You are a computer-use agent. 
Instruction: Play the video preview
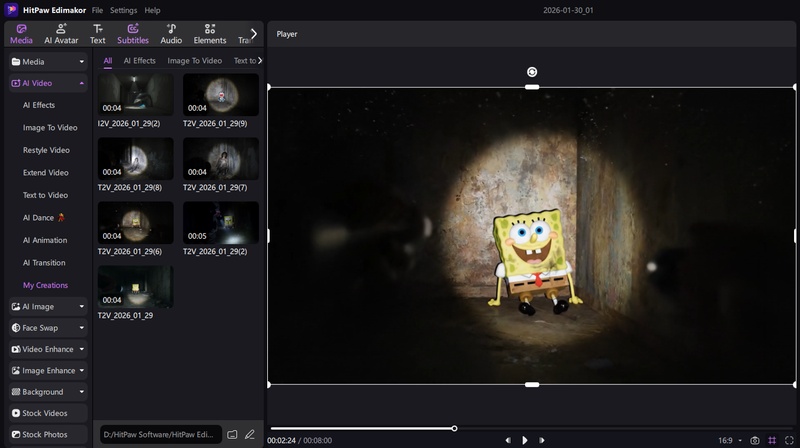point(524,440)
